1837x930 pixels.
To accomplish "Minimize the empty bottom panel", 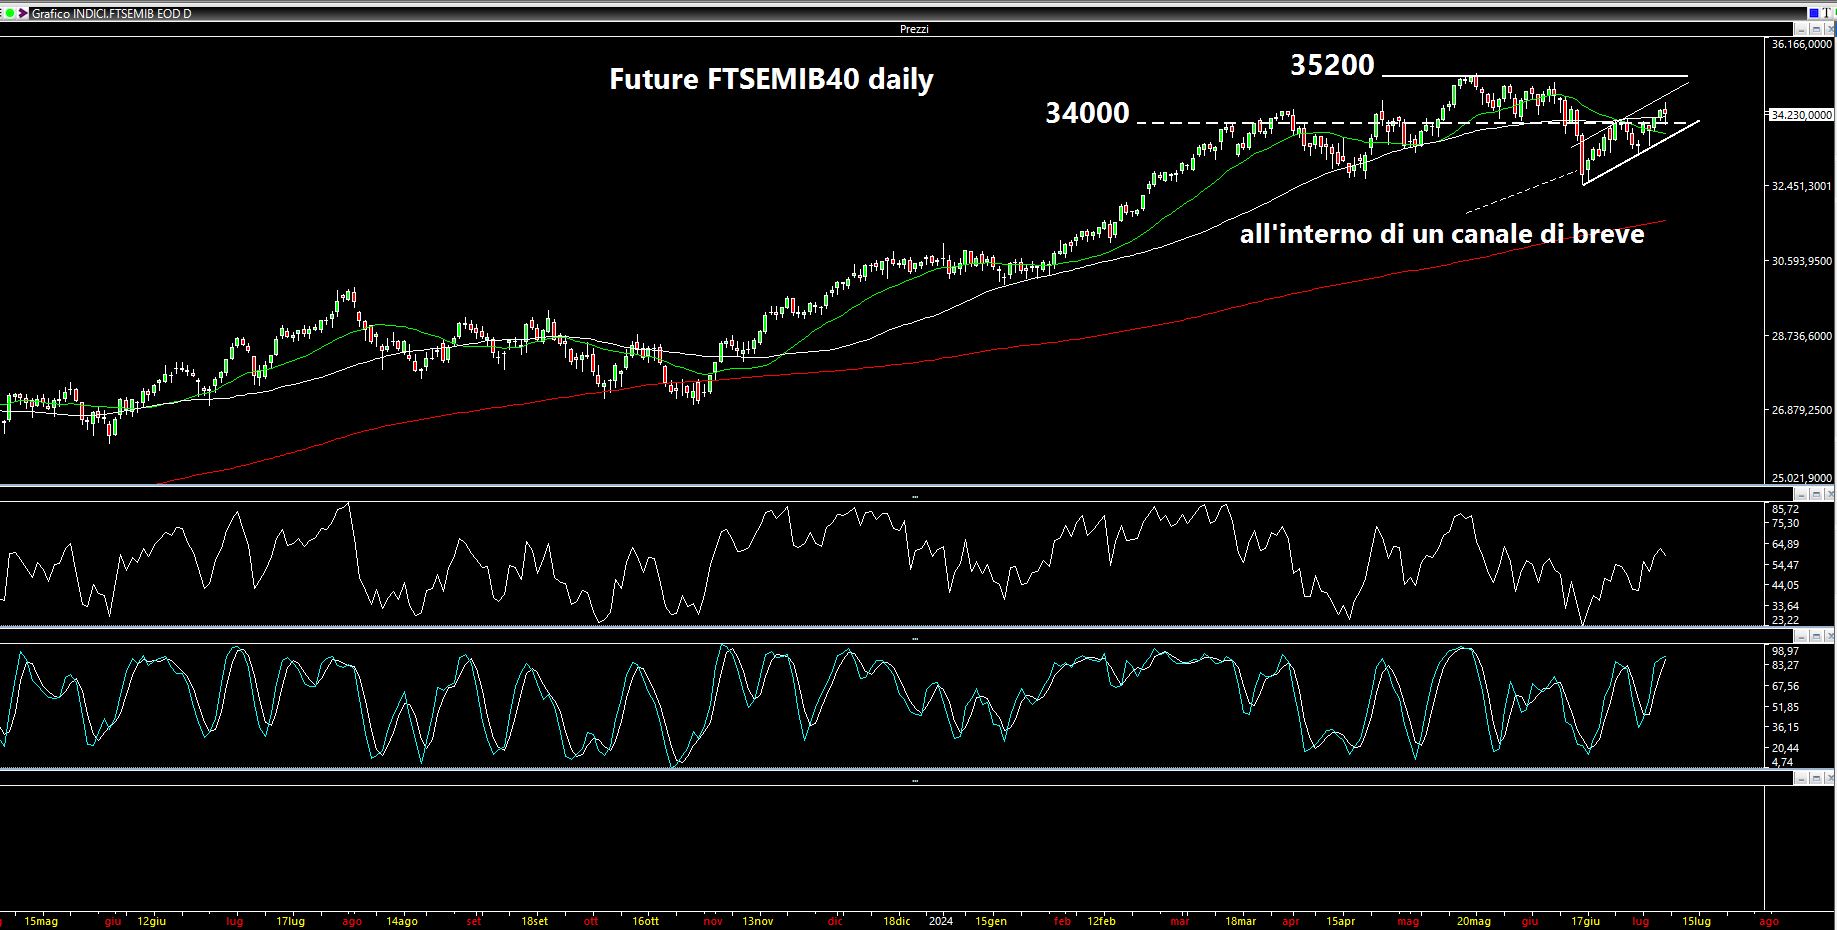I will click(x=1801, y=778).
